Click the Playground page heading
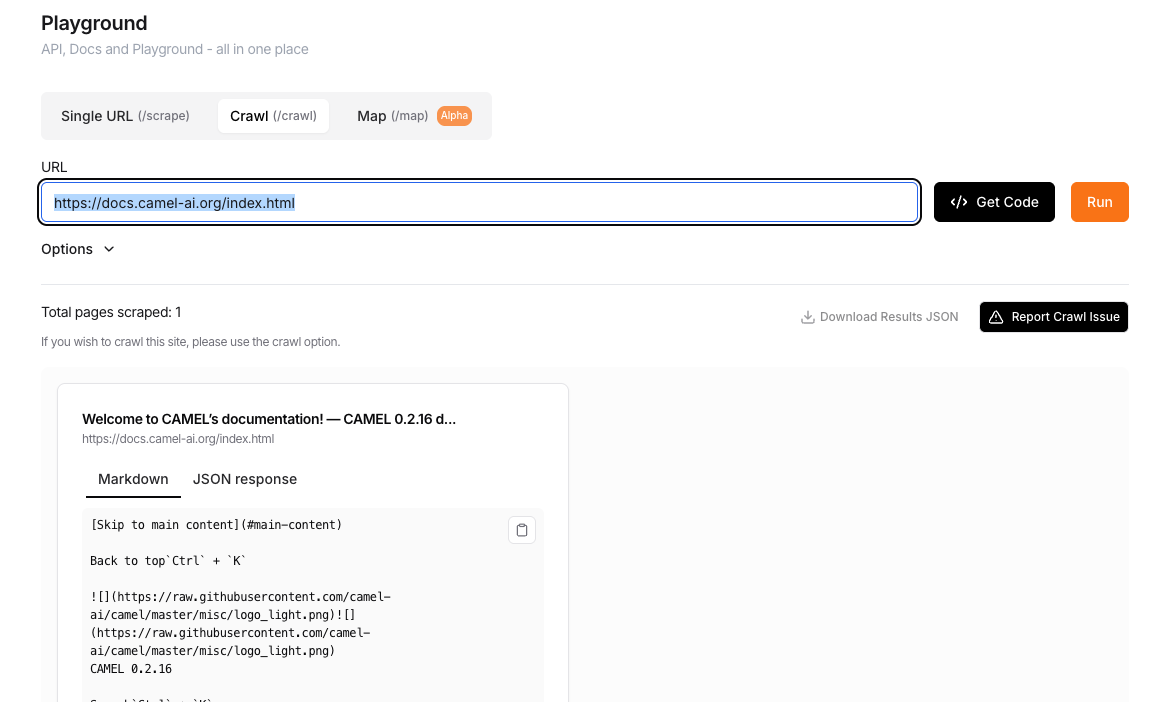The image size is (1167, 702). (x=94, y=23)
